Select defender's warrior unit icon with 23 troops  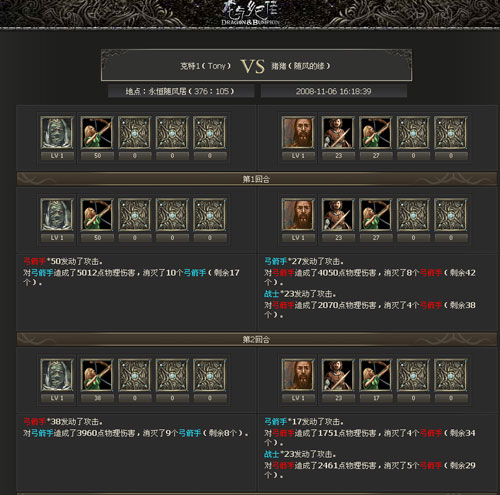338,133
